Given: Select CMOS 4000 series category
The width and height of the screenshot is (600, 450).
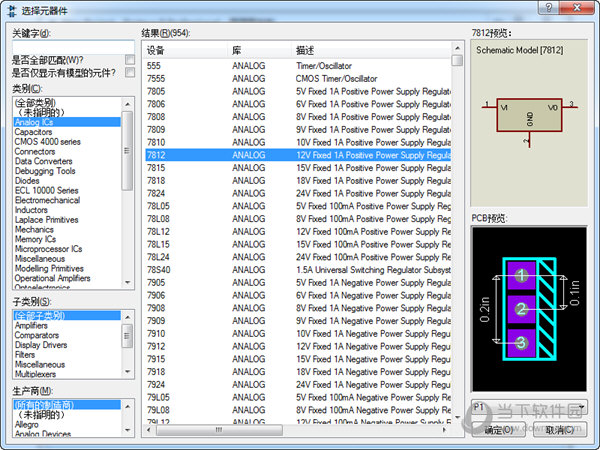Looking at the screenshot, I should click(x=47, y=142).
